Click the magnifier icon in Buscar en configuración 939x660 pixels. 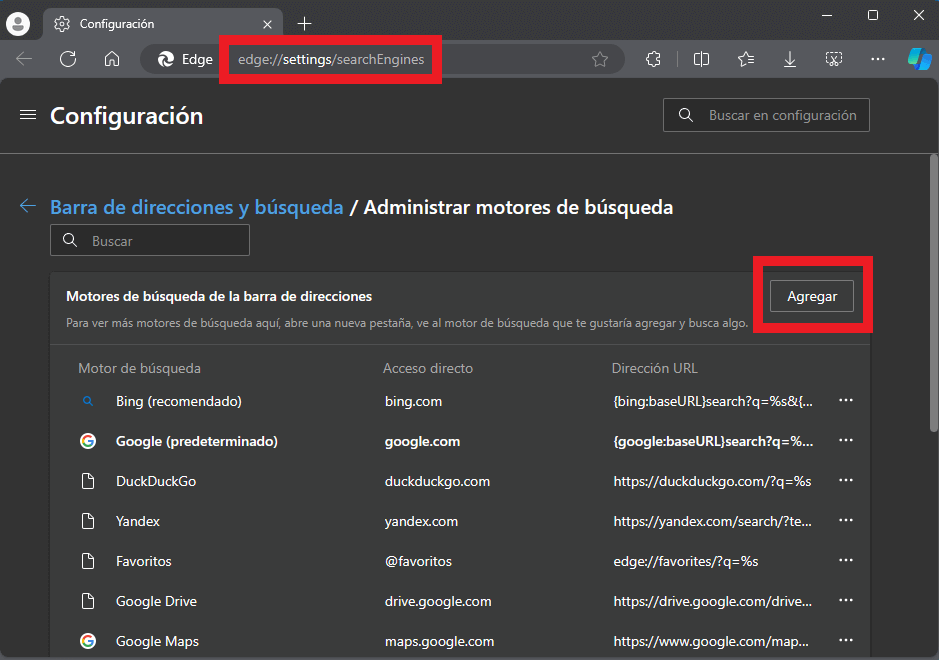[686, 115]
